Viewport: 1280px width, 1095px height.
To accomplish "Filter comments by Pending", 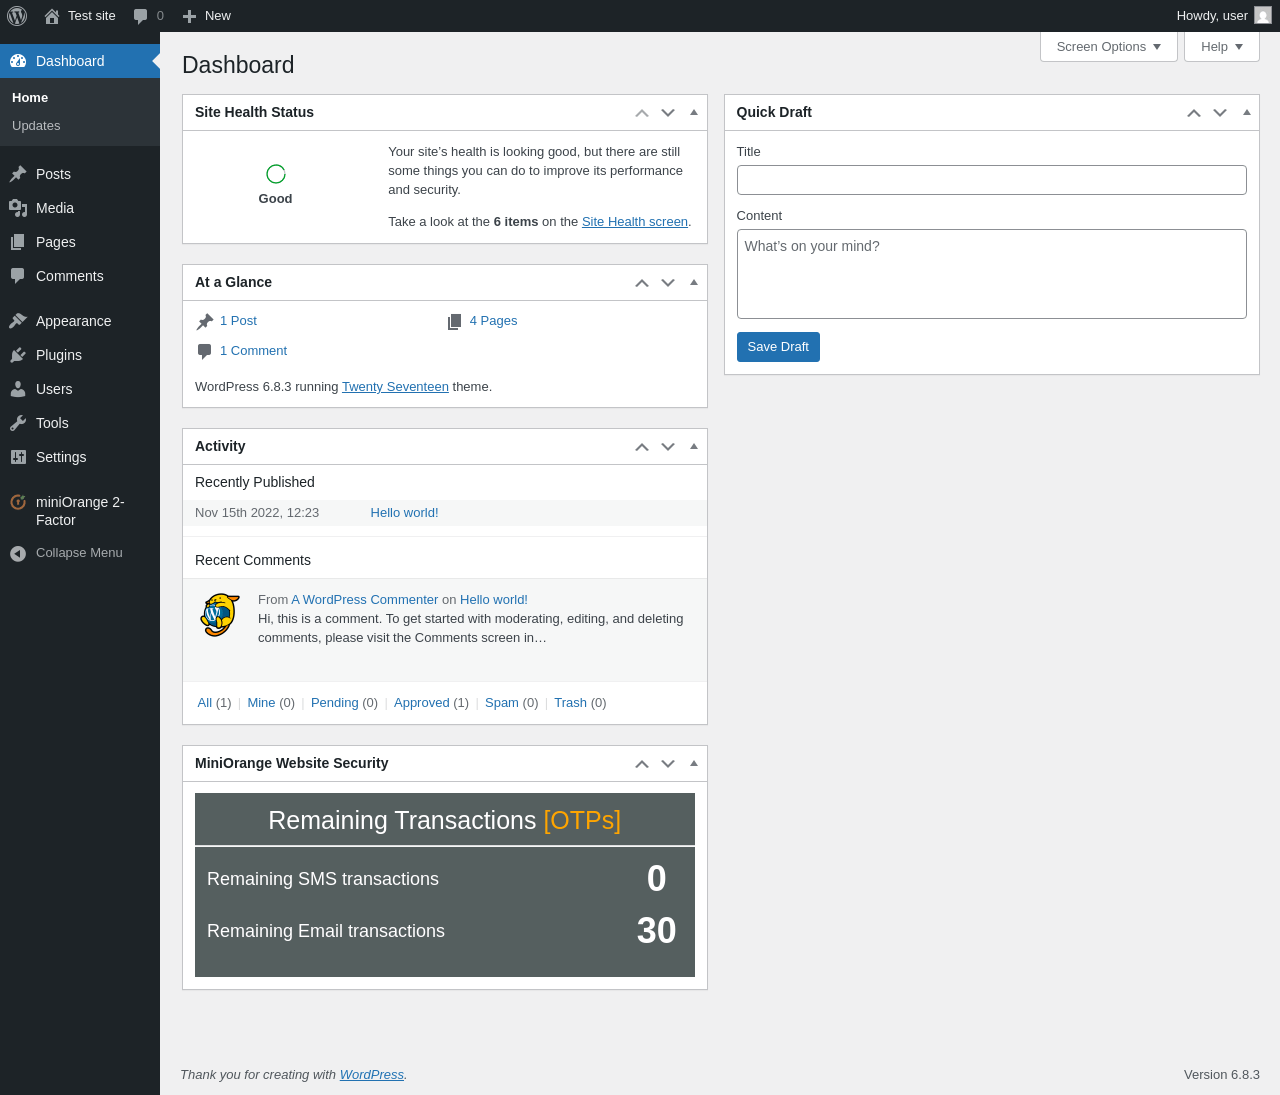I will 335,703.
